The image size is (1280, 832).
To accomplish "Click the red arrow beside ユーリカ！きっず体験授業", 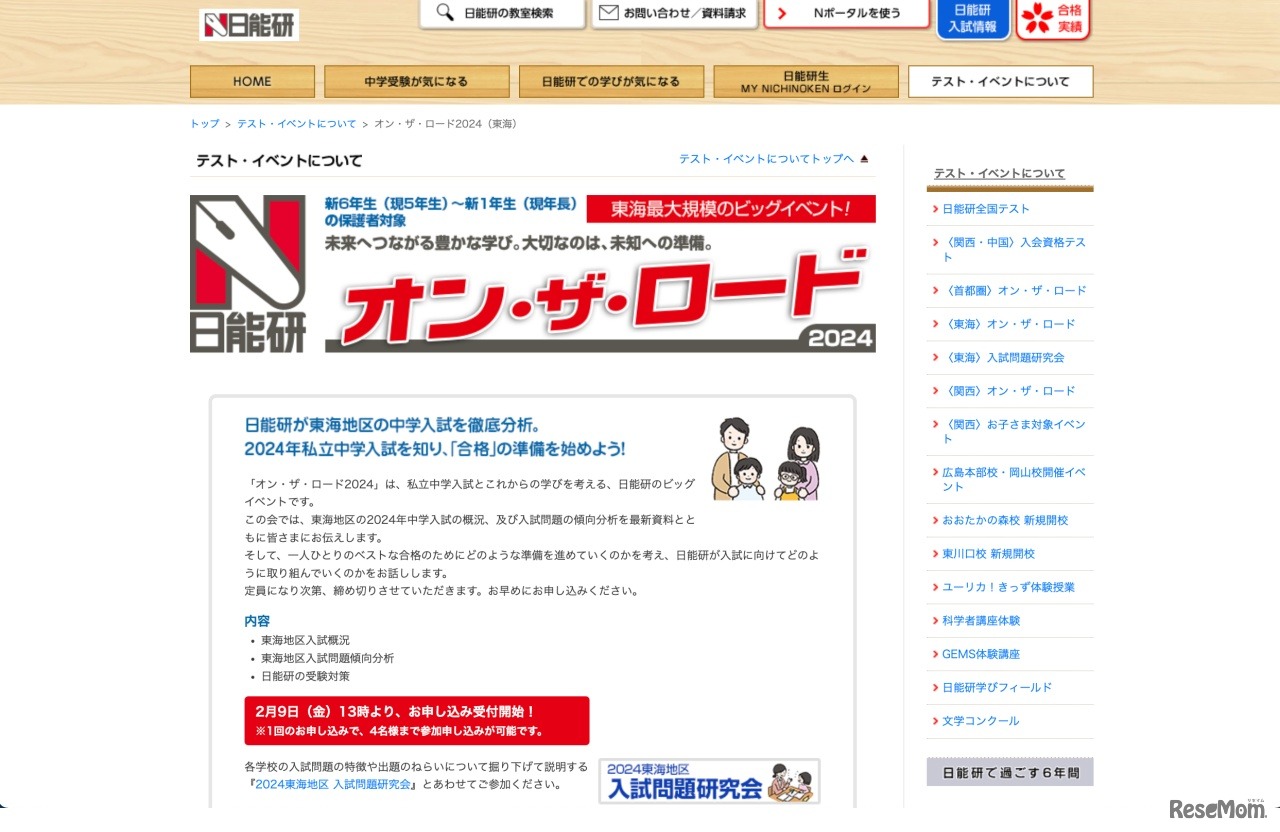I will [935, 588].
